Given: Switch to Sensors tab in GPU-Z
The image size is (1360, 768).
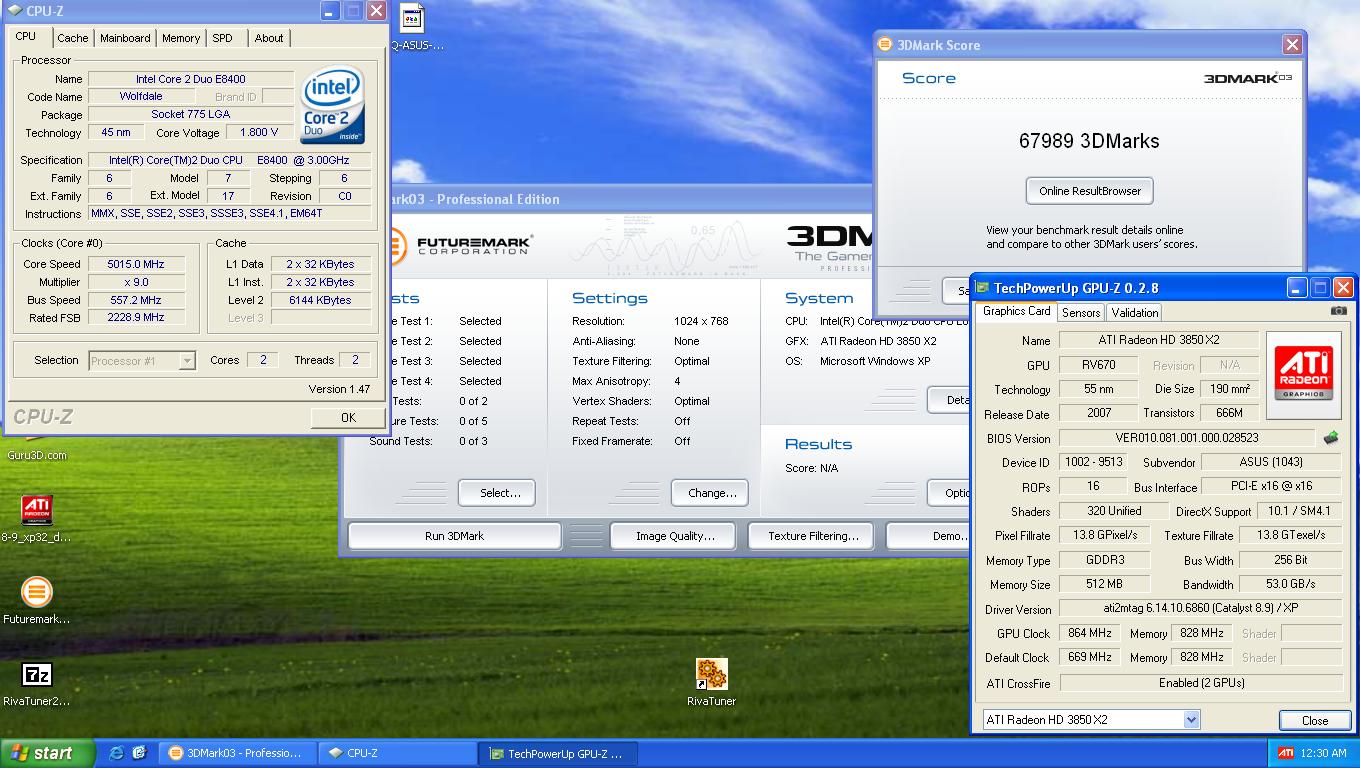Looking at the screenshot, I should (1081, 313).
